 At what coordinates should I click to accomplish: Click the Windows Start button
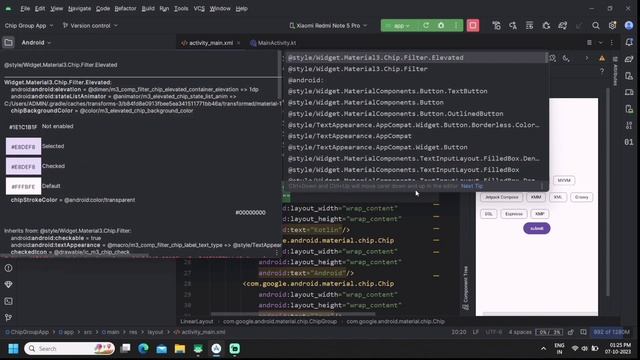coord(13,349)
